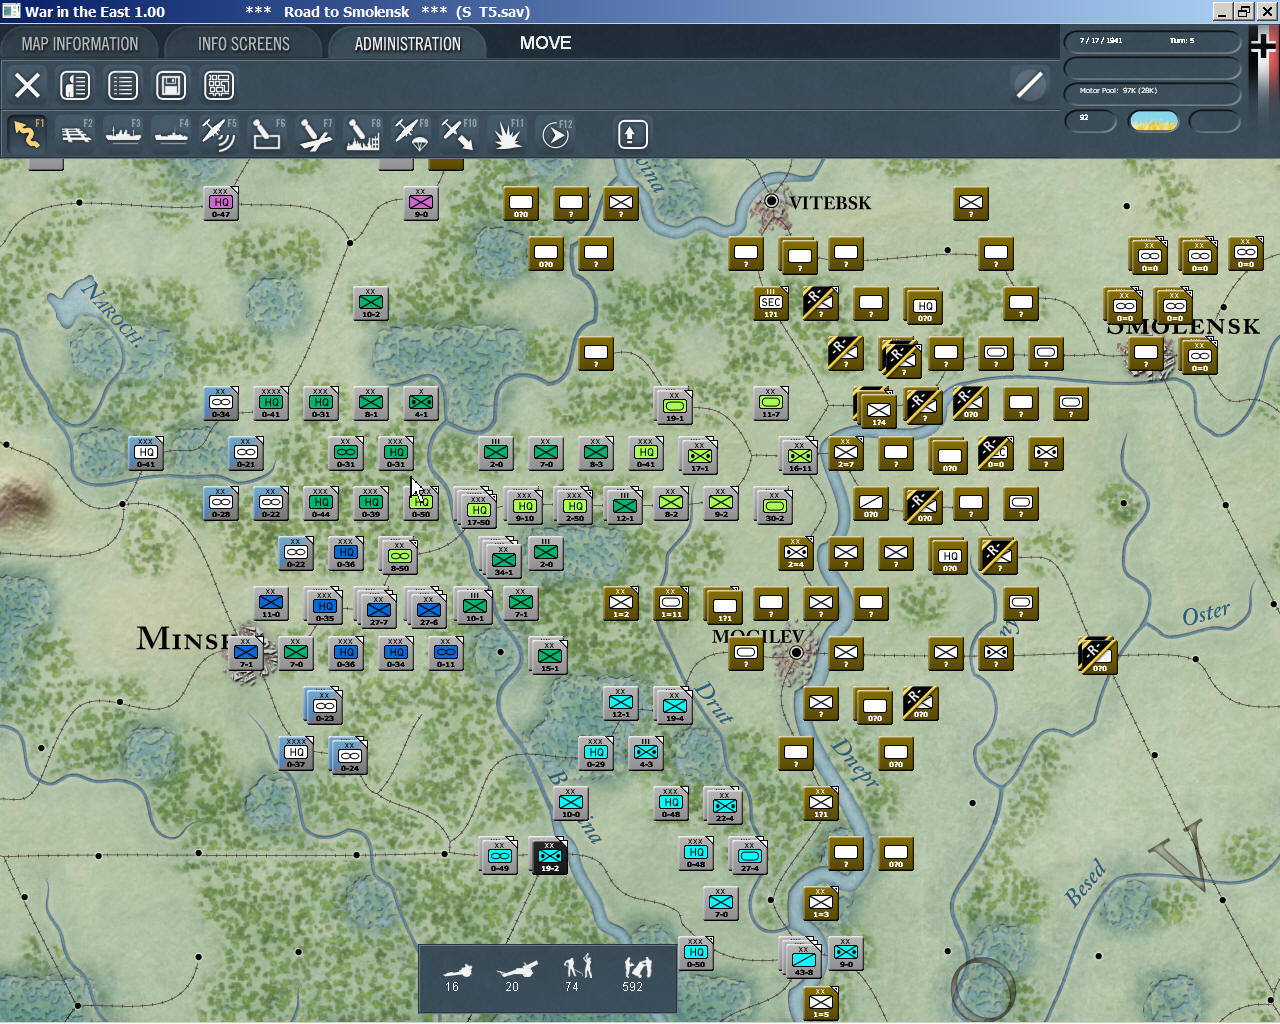Open the MAP INFORMATION tab
The image size is (1280, 1024).
point(80,44)
